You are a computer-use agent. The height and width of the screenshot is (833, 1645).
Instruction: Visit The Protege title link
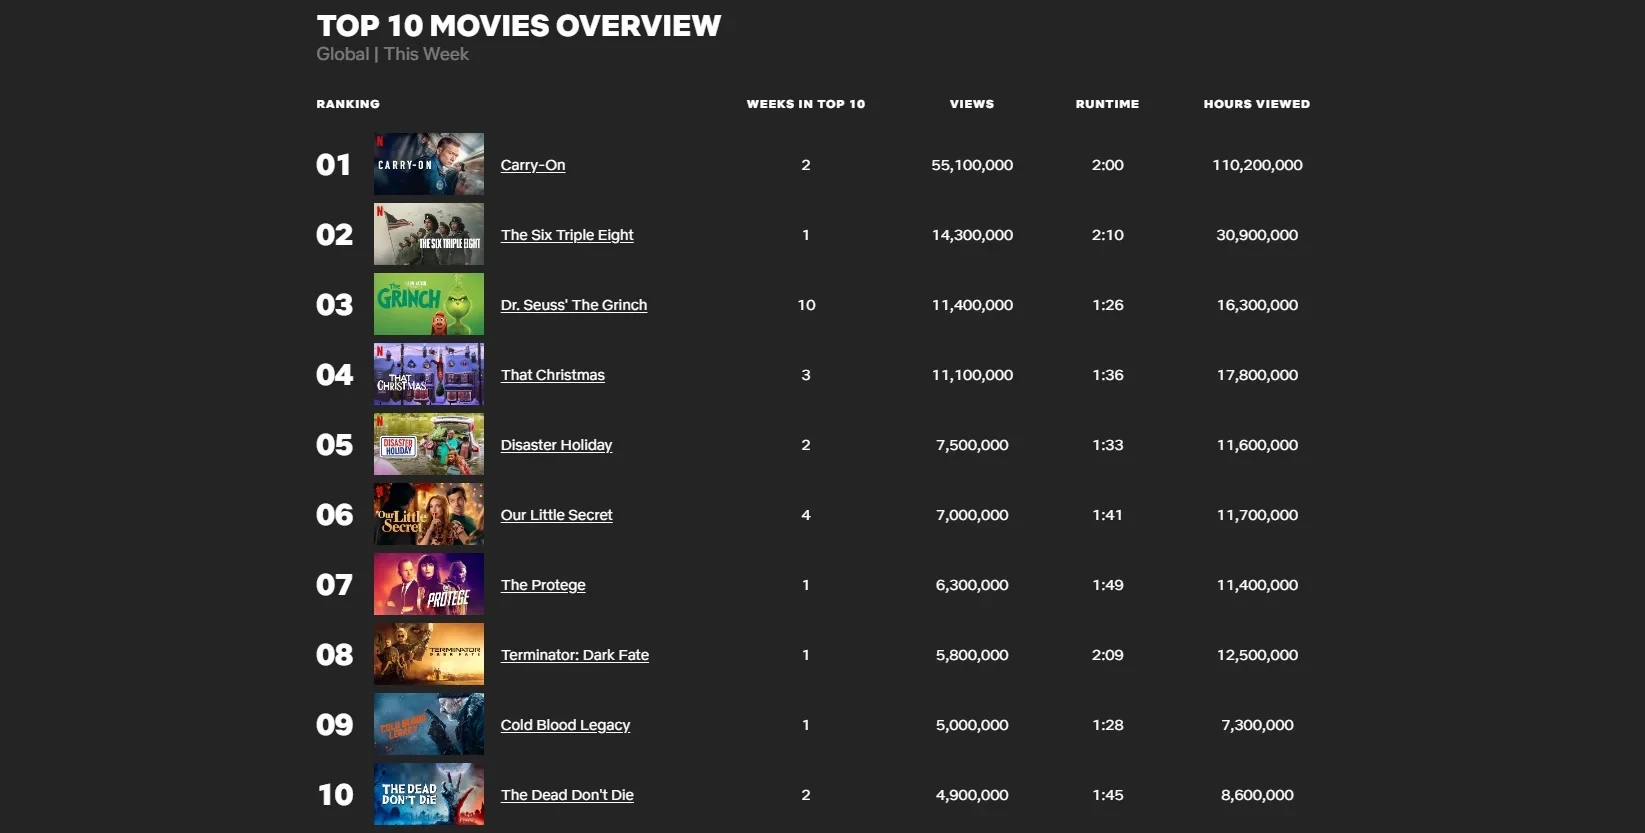(x=542, y=585)
